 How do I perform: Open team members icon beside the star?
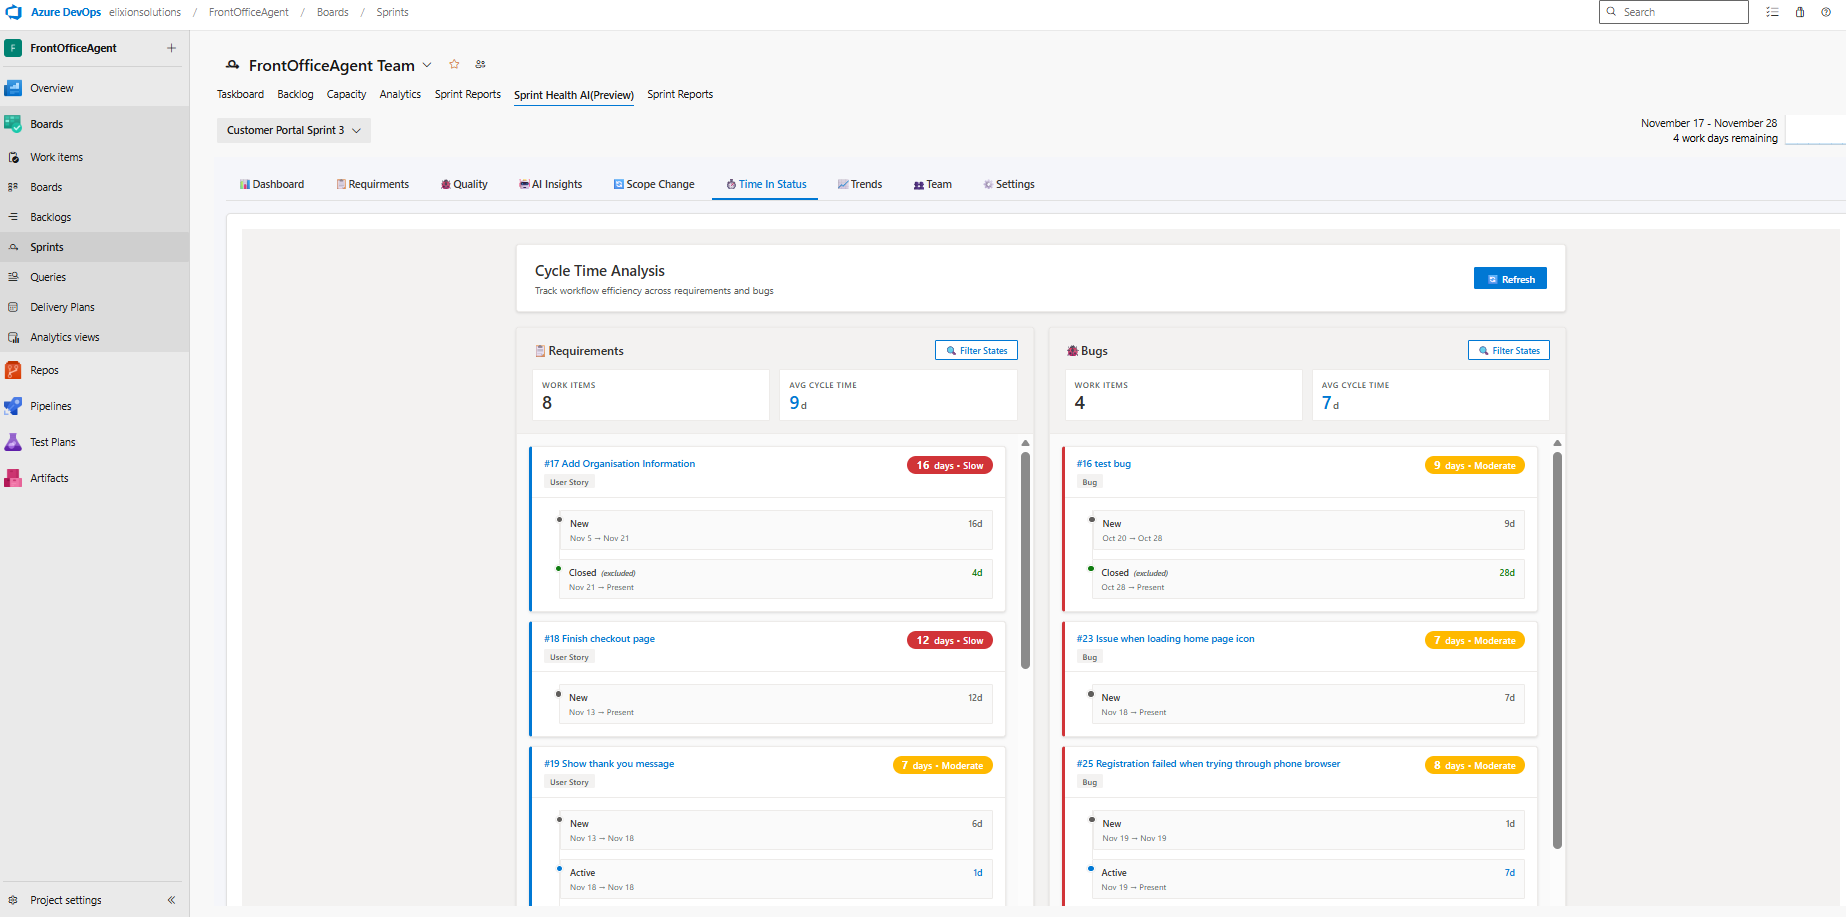click(481, 64)
